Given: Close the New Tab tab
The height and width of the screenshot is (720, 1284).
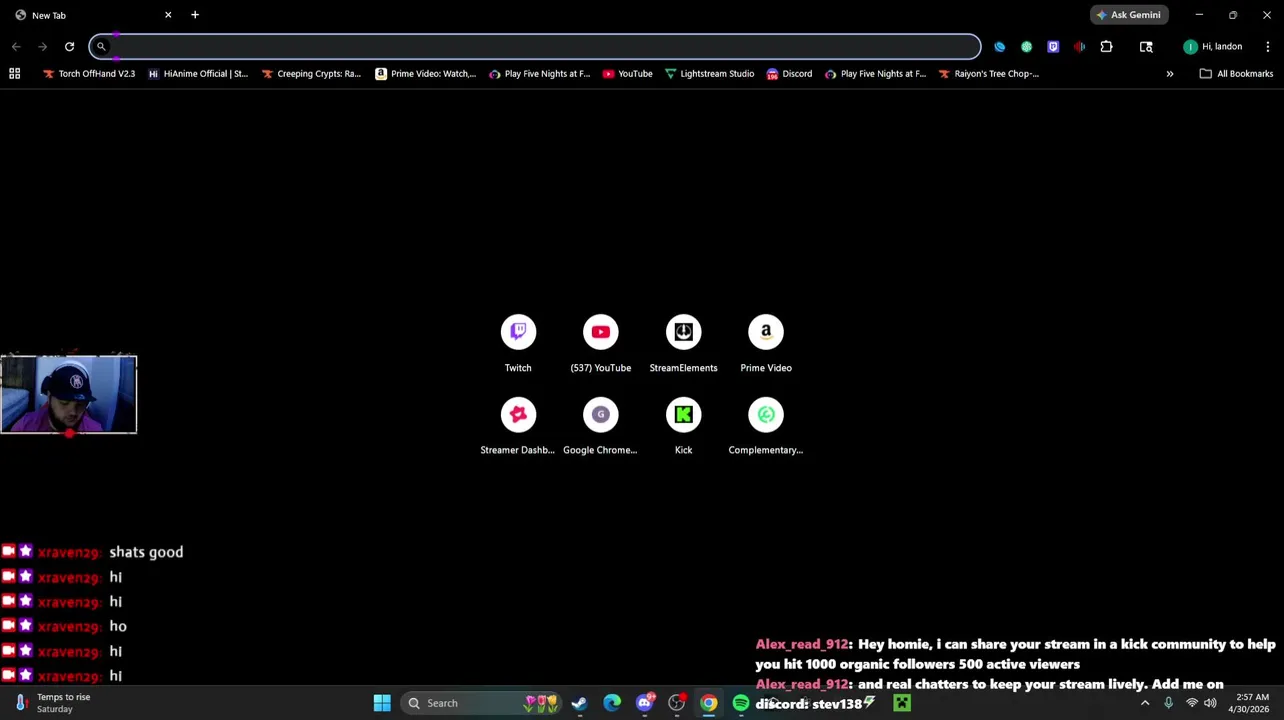Looking at the screenshot, I should pyautogui.click(x=168, y=15).
